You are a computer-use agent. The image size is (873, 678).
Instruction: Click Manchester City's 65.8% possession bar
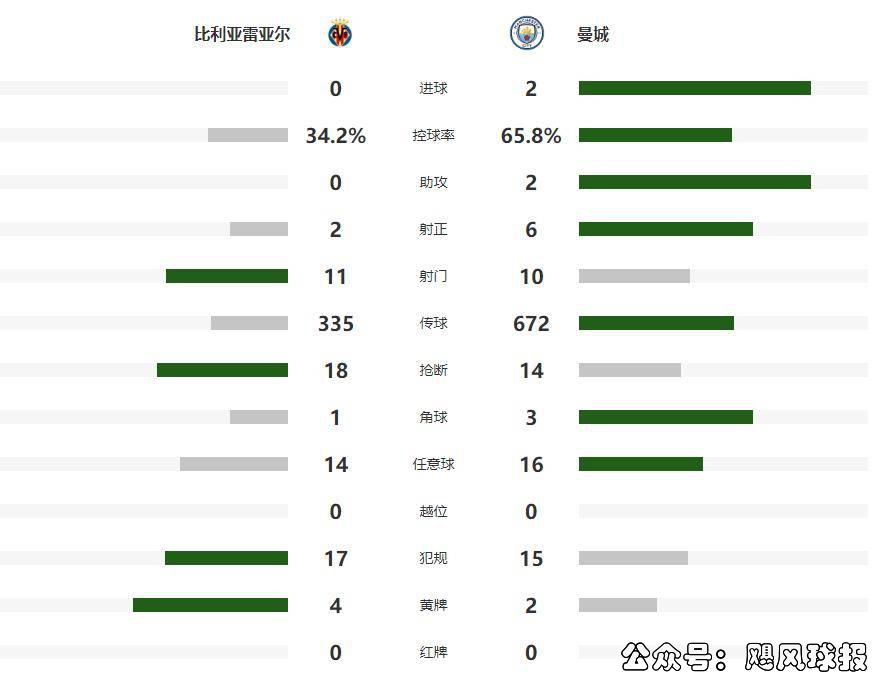655,135
